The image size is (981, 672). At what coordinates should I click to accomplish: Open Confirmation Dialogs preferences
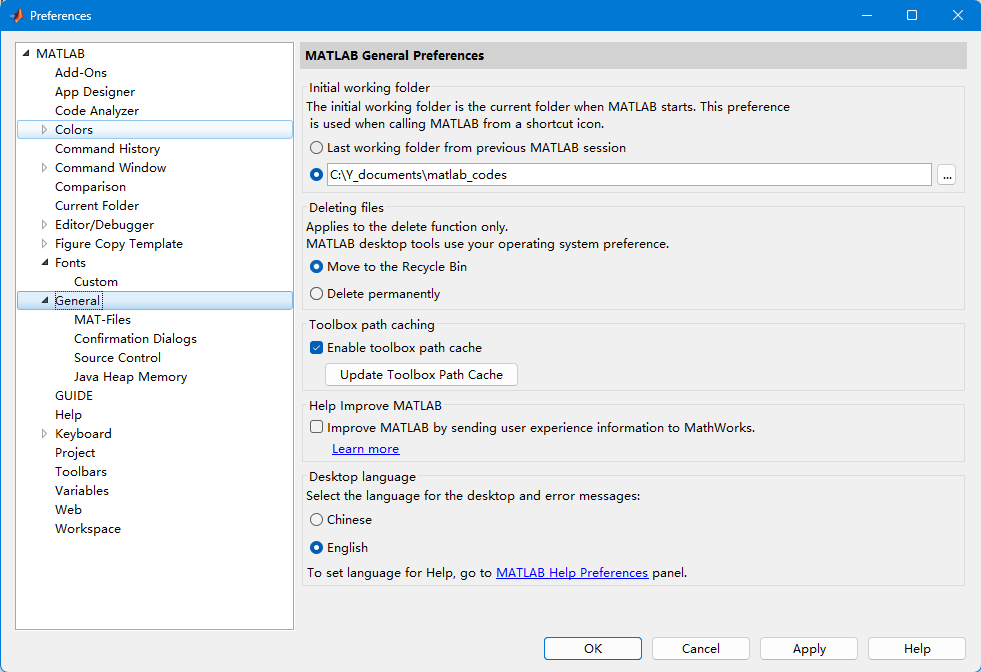135,339
